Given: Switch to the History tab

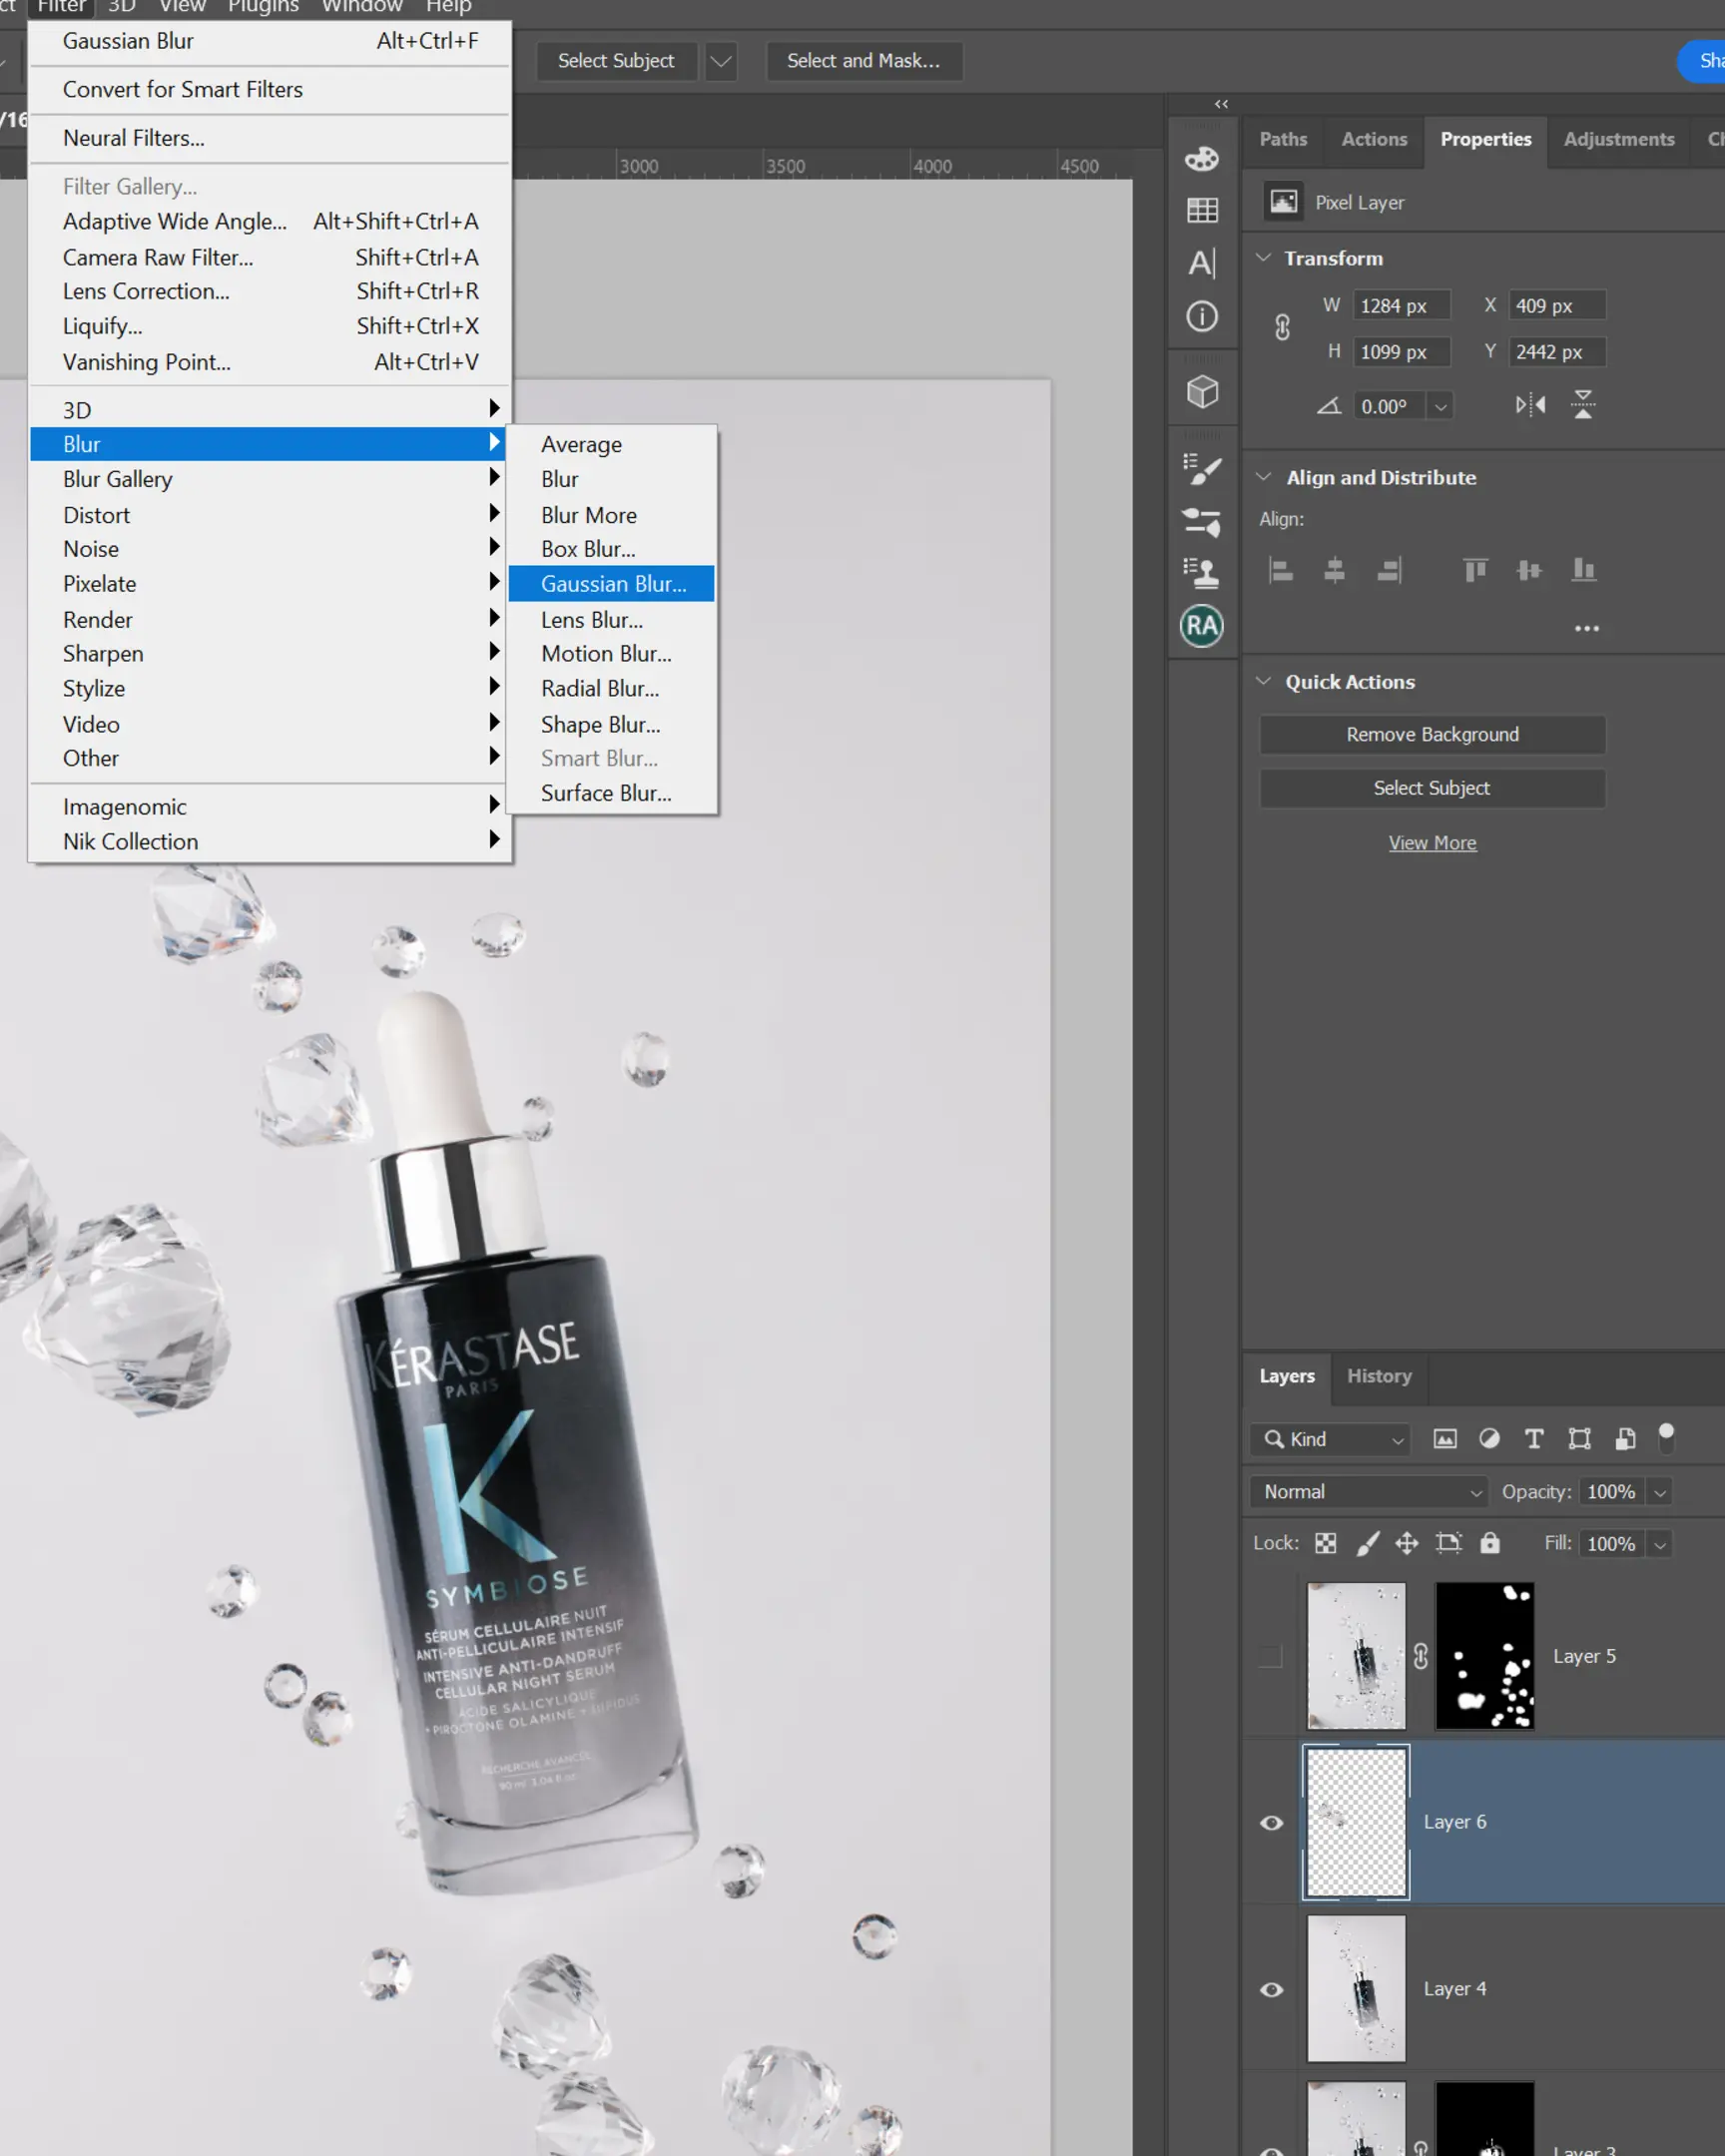Looking at the screenshot, I should [1379, 1376].
